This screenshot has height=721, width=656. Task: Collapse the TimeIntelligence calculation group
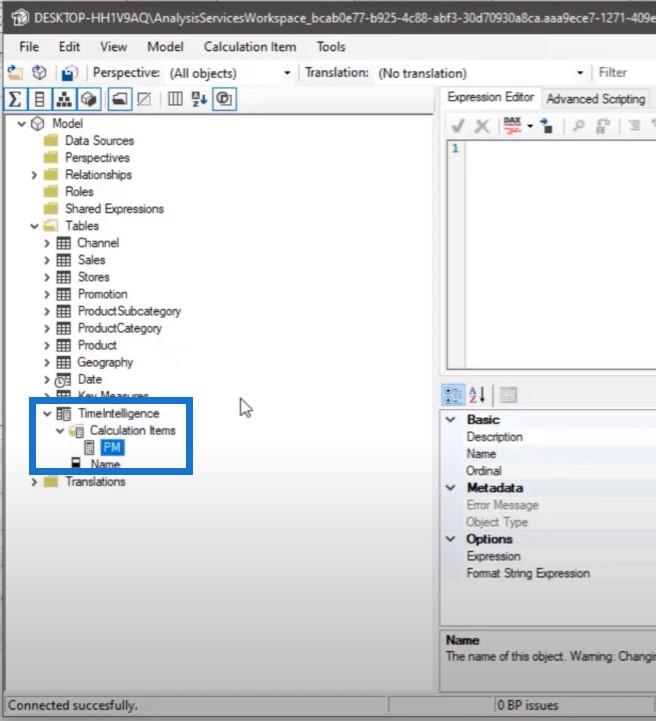coord(47,414)
